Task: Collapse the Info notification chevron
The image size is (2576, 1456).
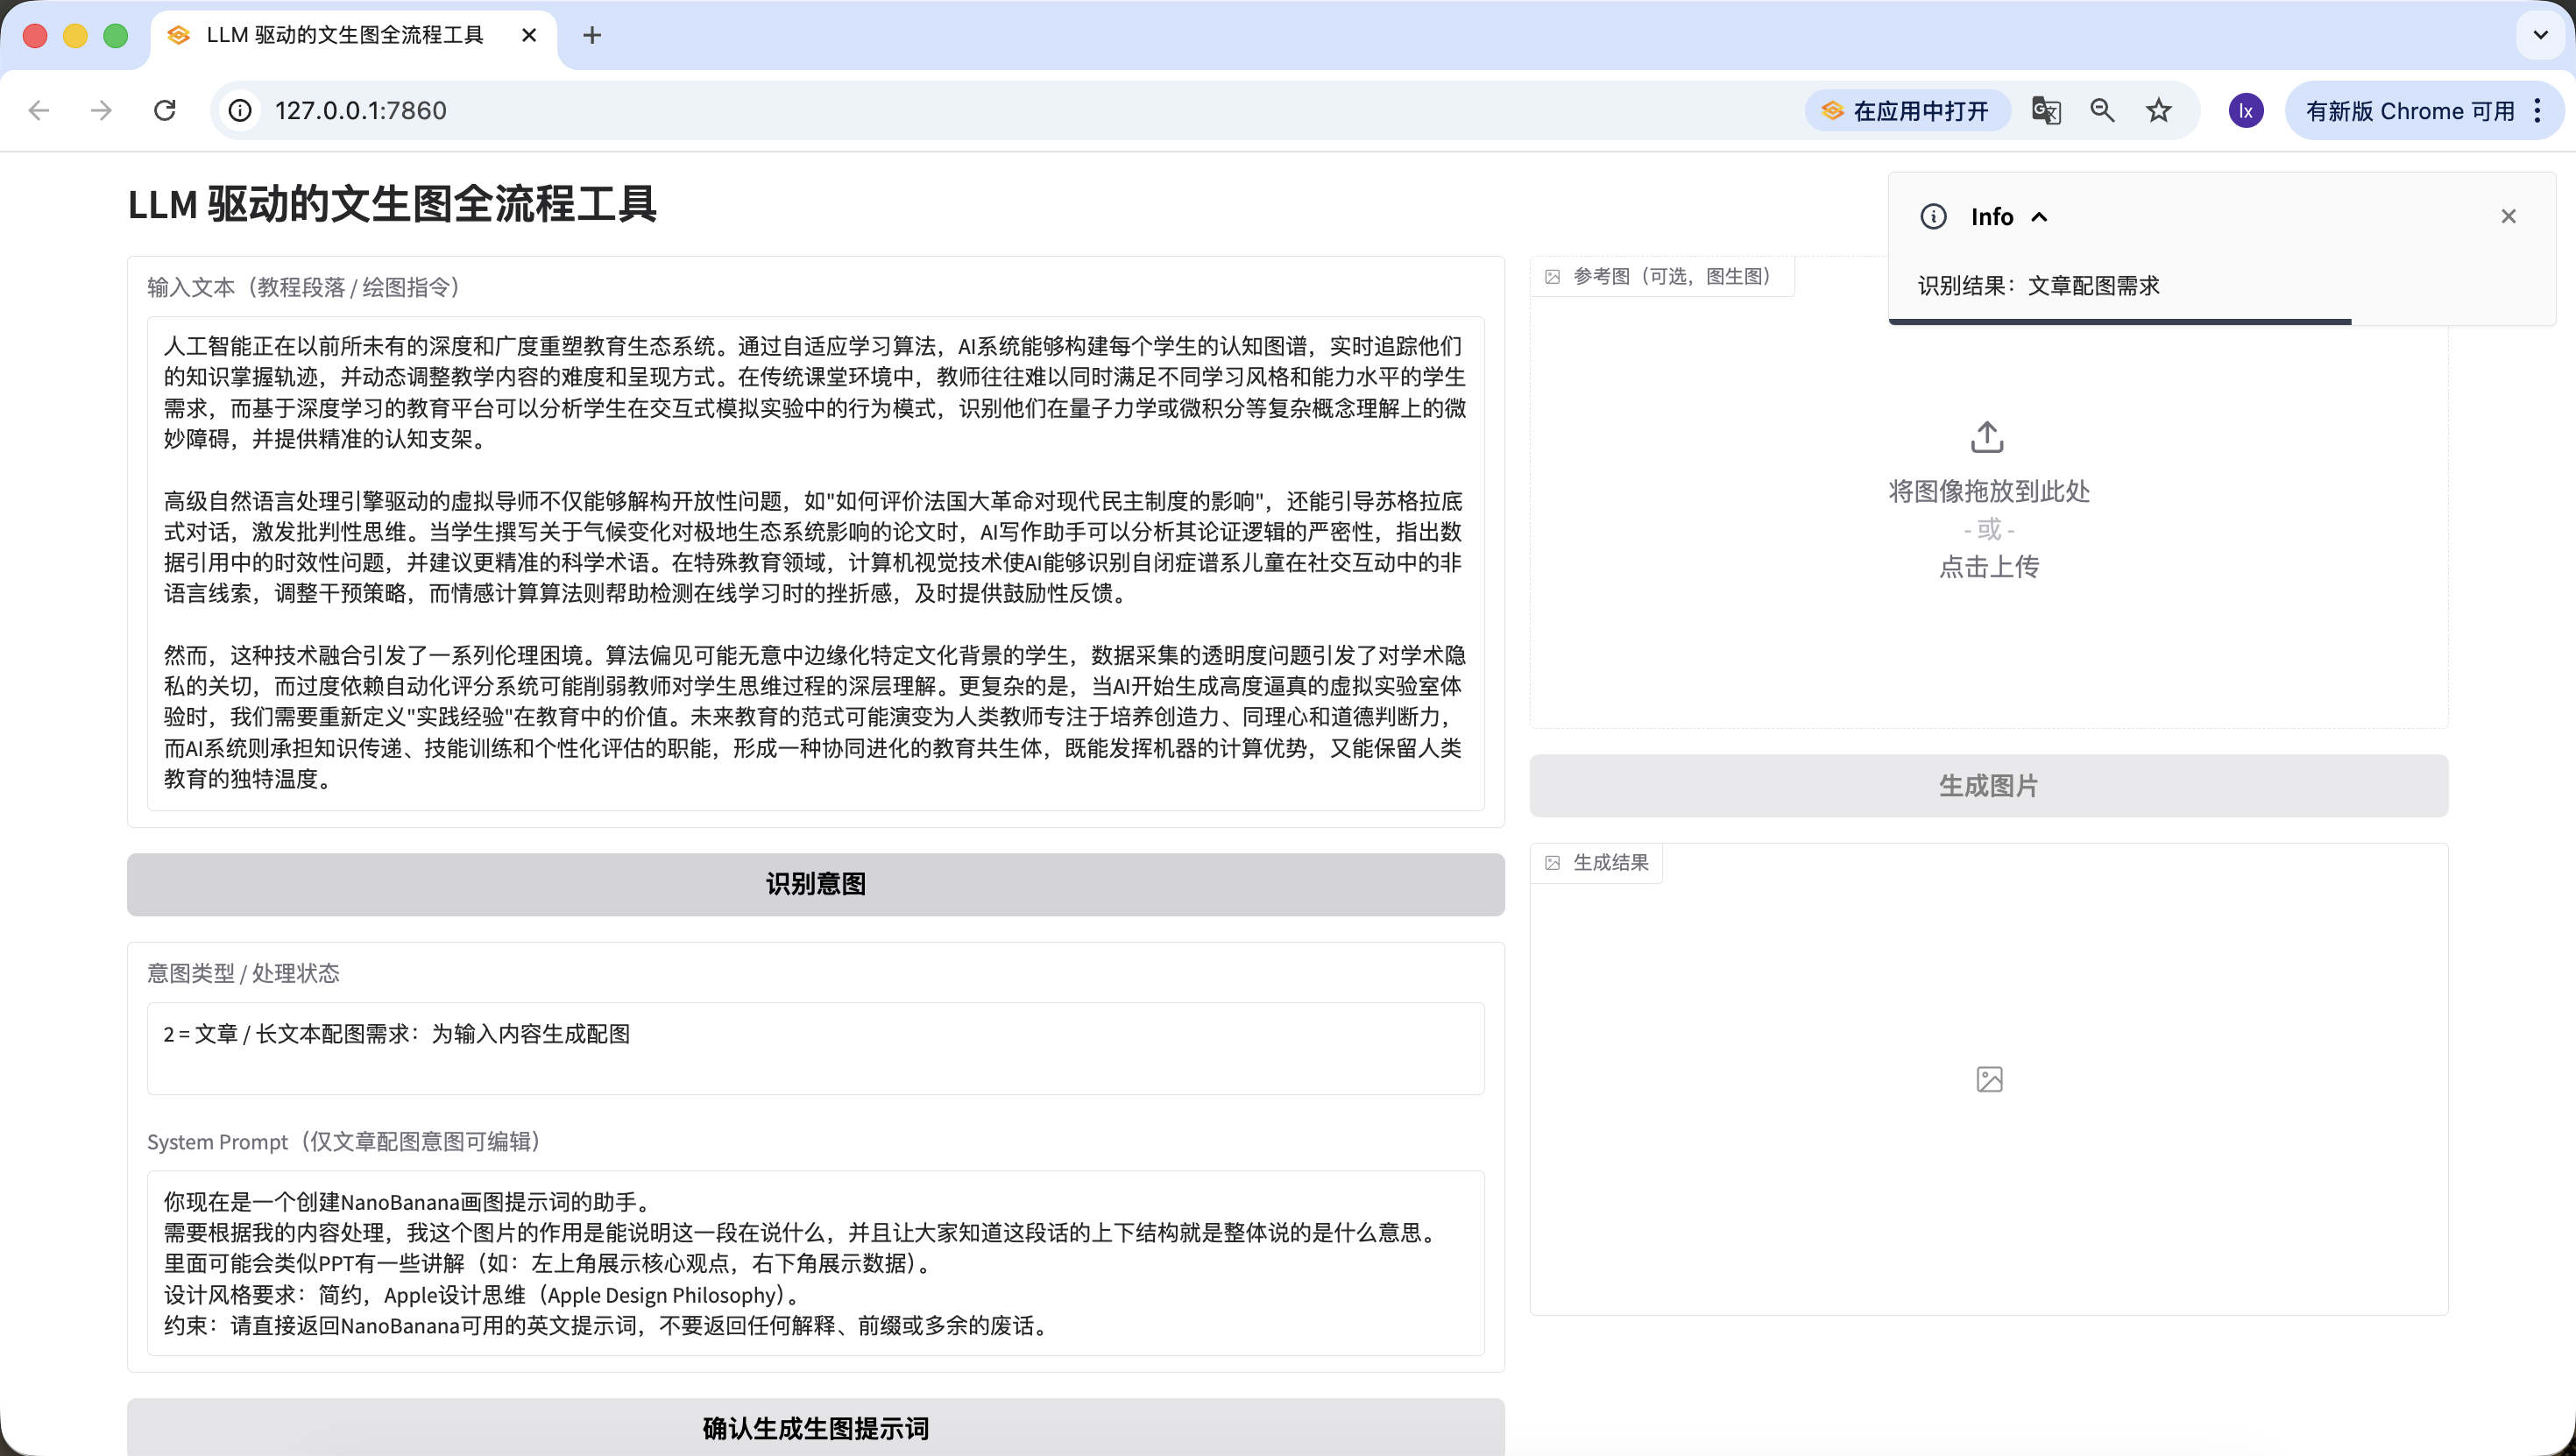Action: click(2040, 217)
